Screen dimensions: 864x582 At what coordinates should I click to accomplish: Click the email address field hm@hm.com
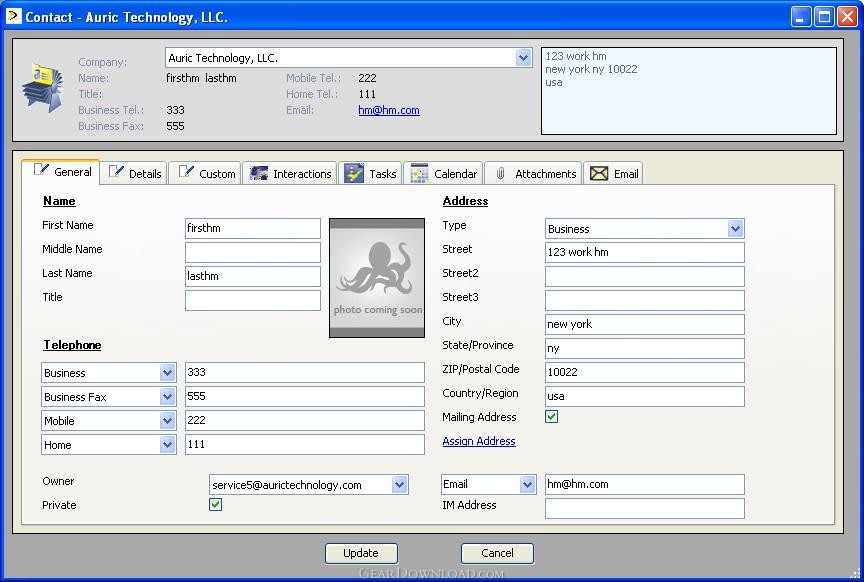click(645, 484)
